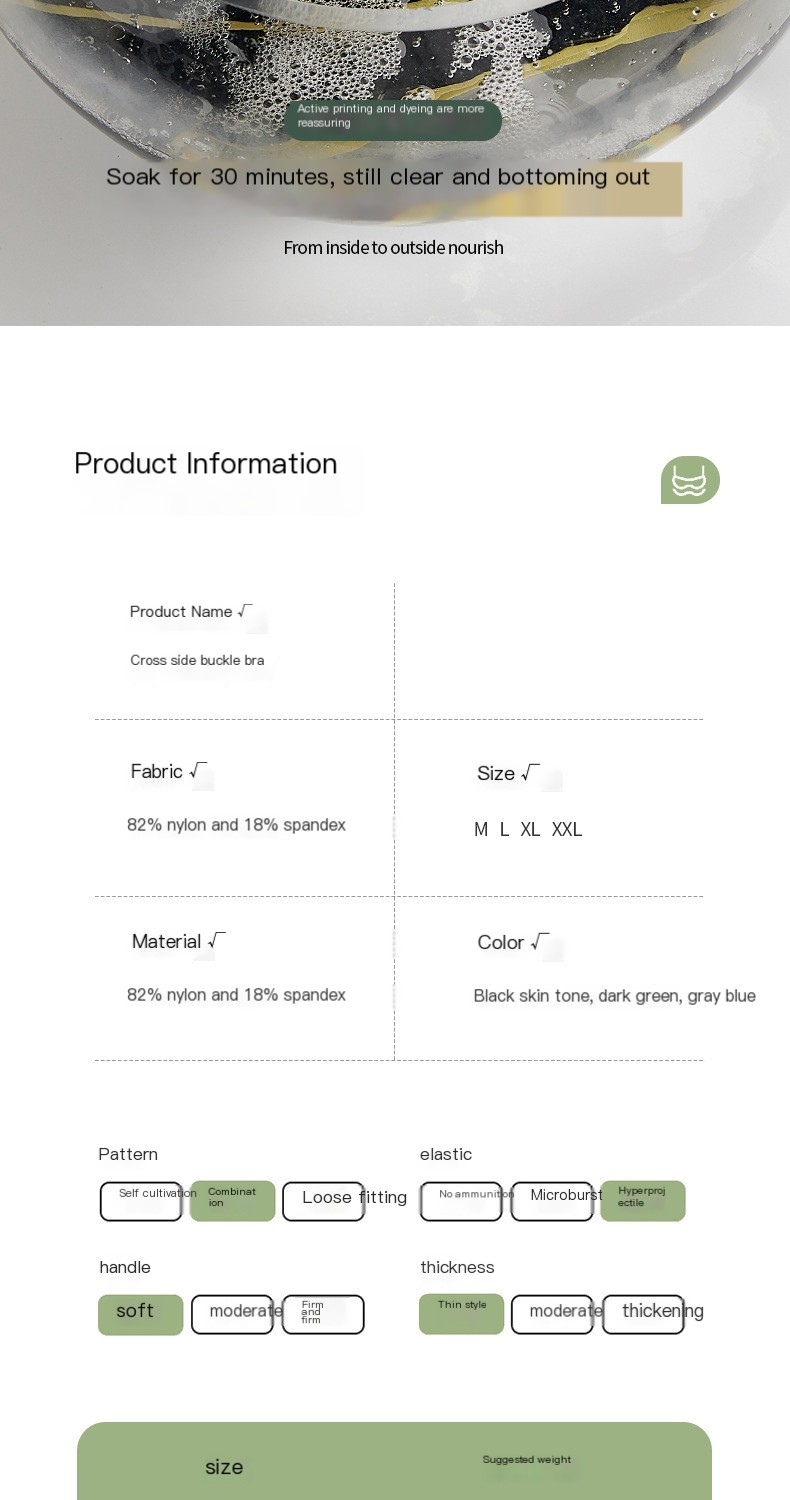Click the green bra icon badge
Viewport: 790px width, 1500px height.
click(x=690, y=480)
